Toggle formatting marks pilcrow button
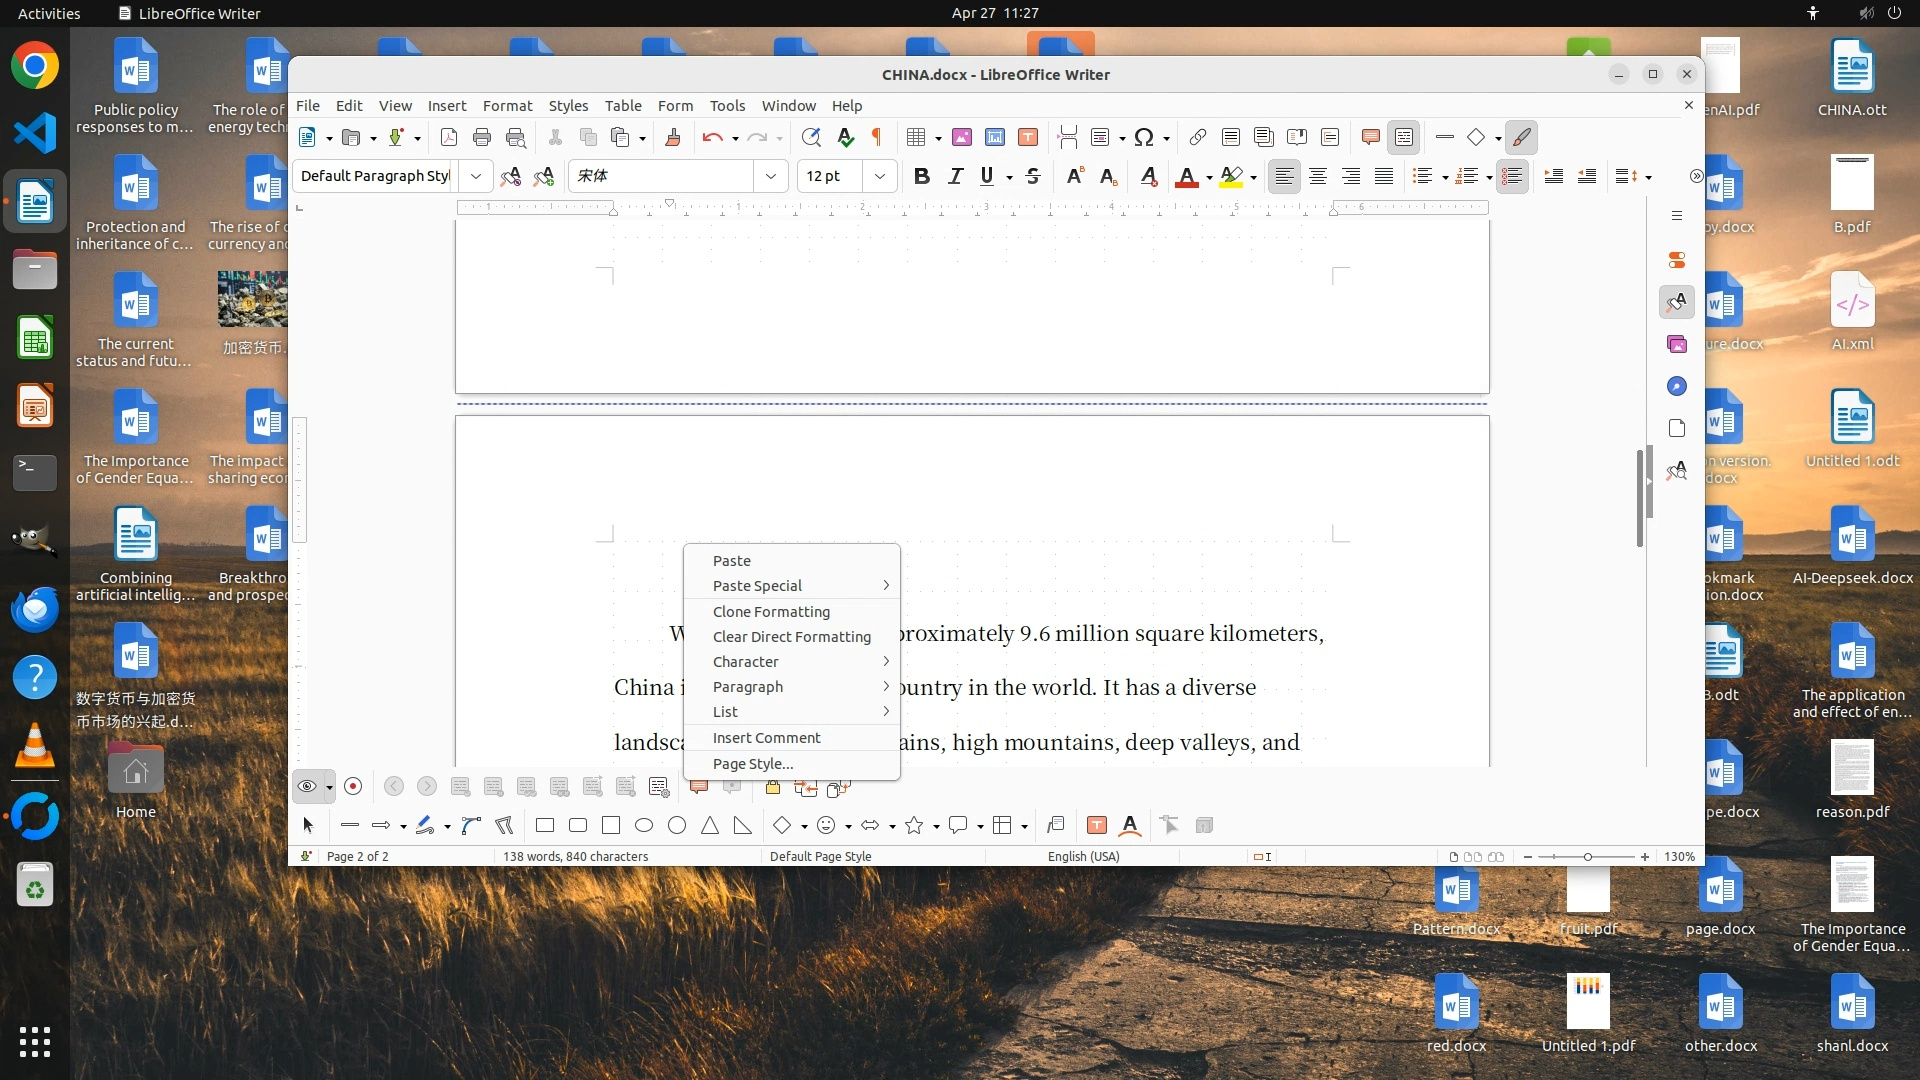This screenshot has height=1080, width=1920. 877,138
